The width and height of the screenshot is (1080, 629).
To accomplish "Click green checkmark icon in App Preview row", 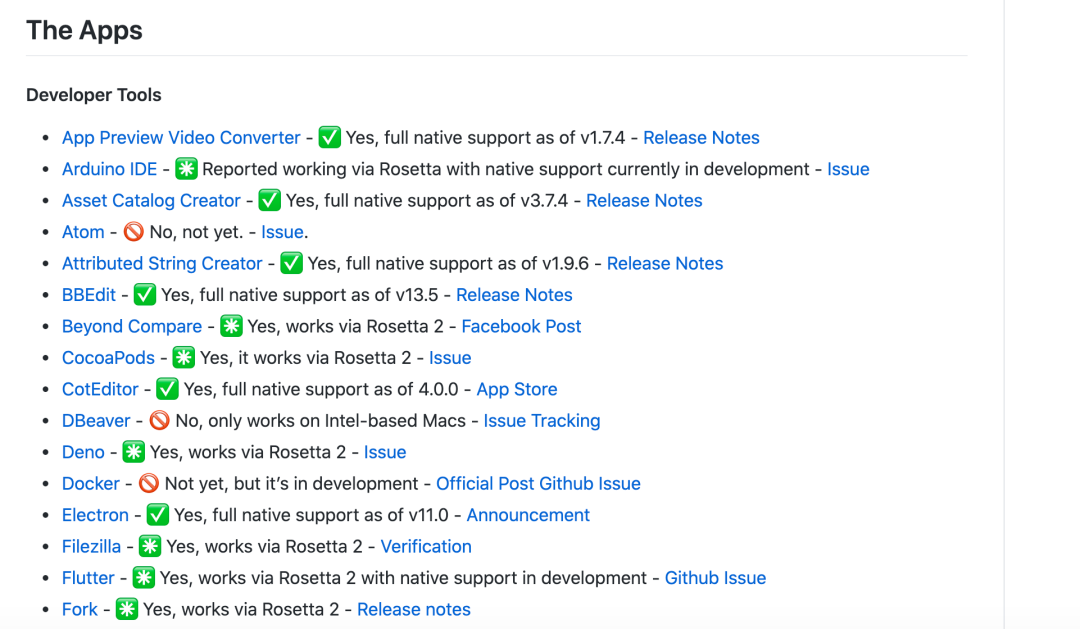I will click(x=329, y=137).
